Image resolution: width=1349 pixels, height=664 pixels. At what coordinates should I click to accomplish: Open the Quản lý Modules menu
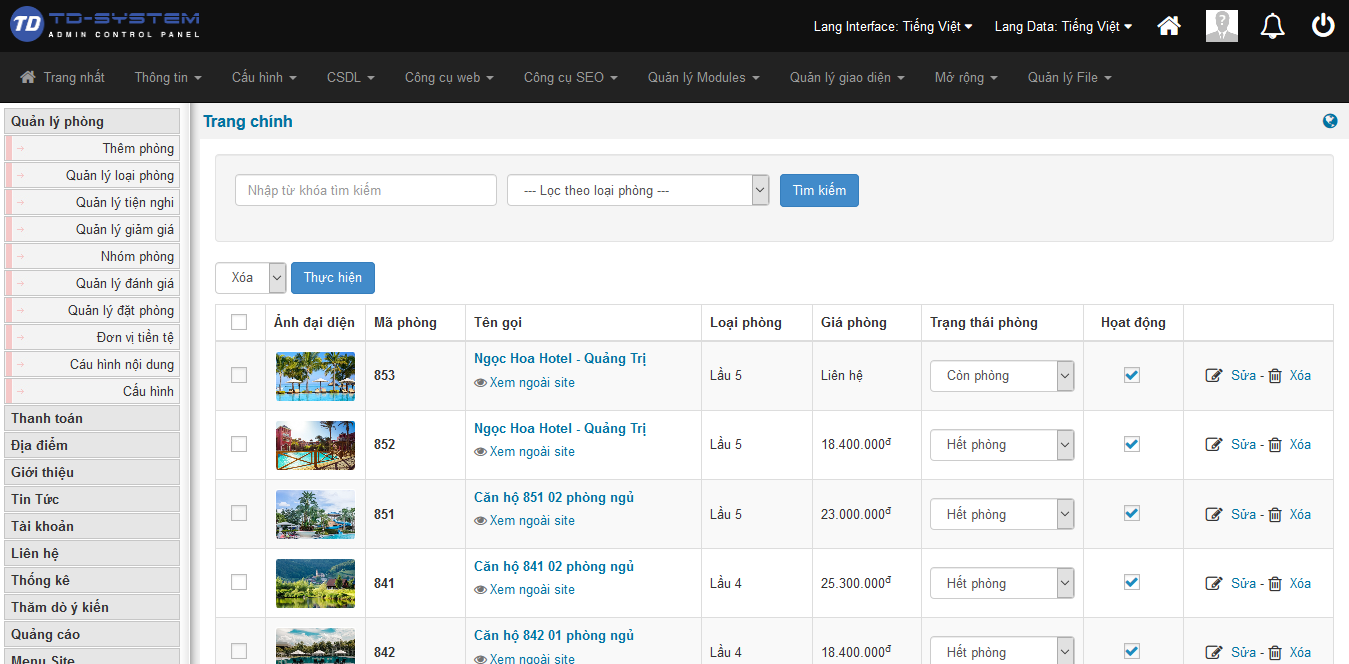(x=703, y=77)
